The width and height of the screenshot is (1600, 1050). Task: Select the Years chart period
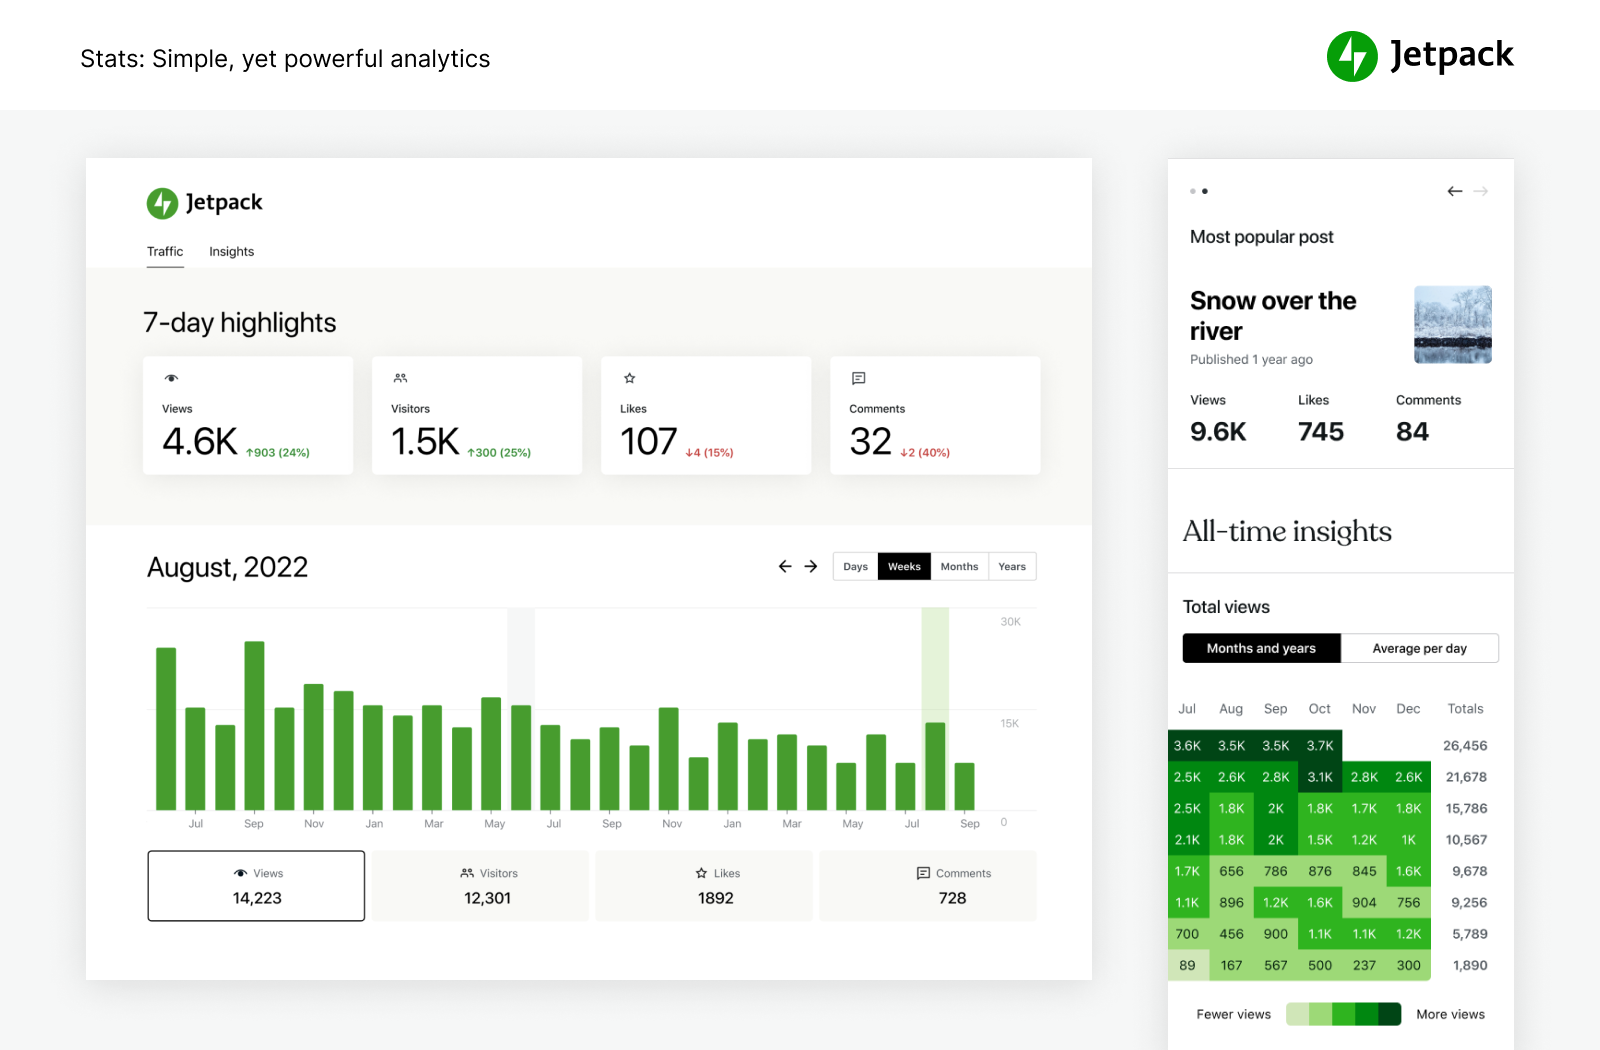pyautogui.click(x=1012, y=566)
